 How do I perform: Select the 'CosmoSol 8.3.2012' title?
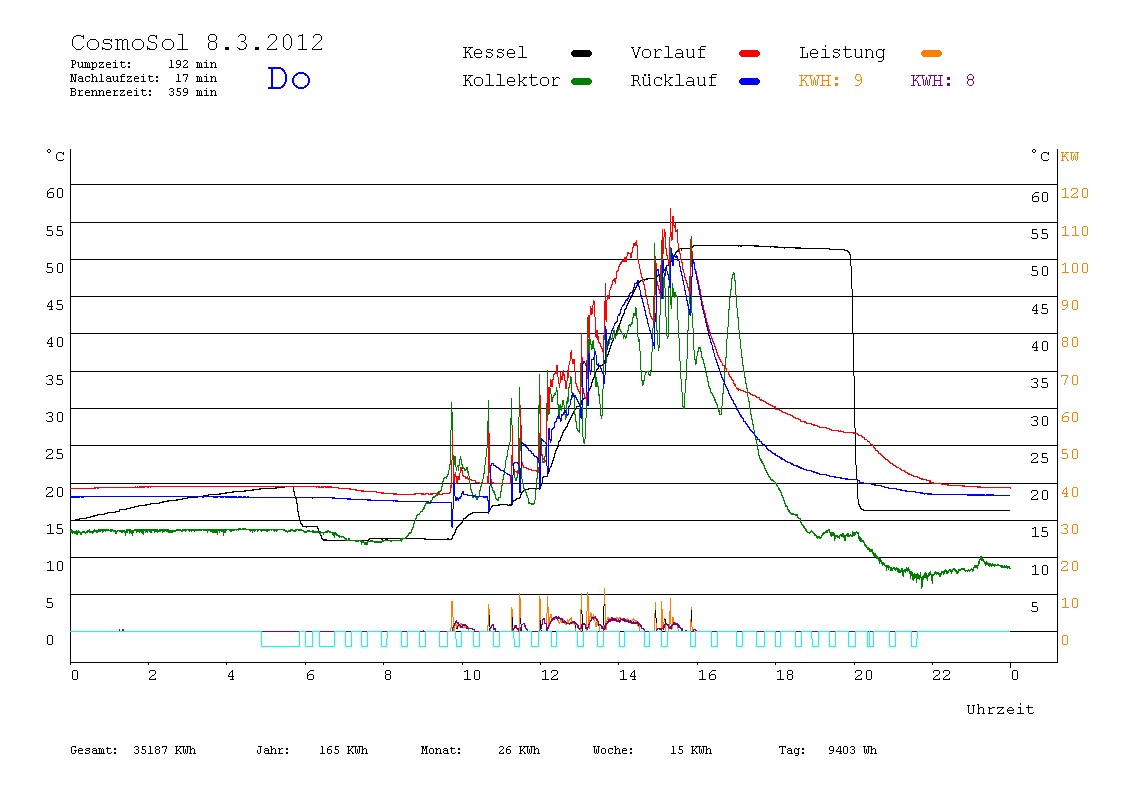pos(197,42)
